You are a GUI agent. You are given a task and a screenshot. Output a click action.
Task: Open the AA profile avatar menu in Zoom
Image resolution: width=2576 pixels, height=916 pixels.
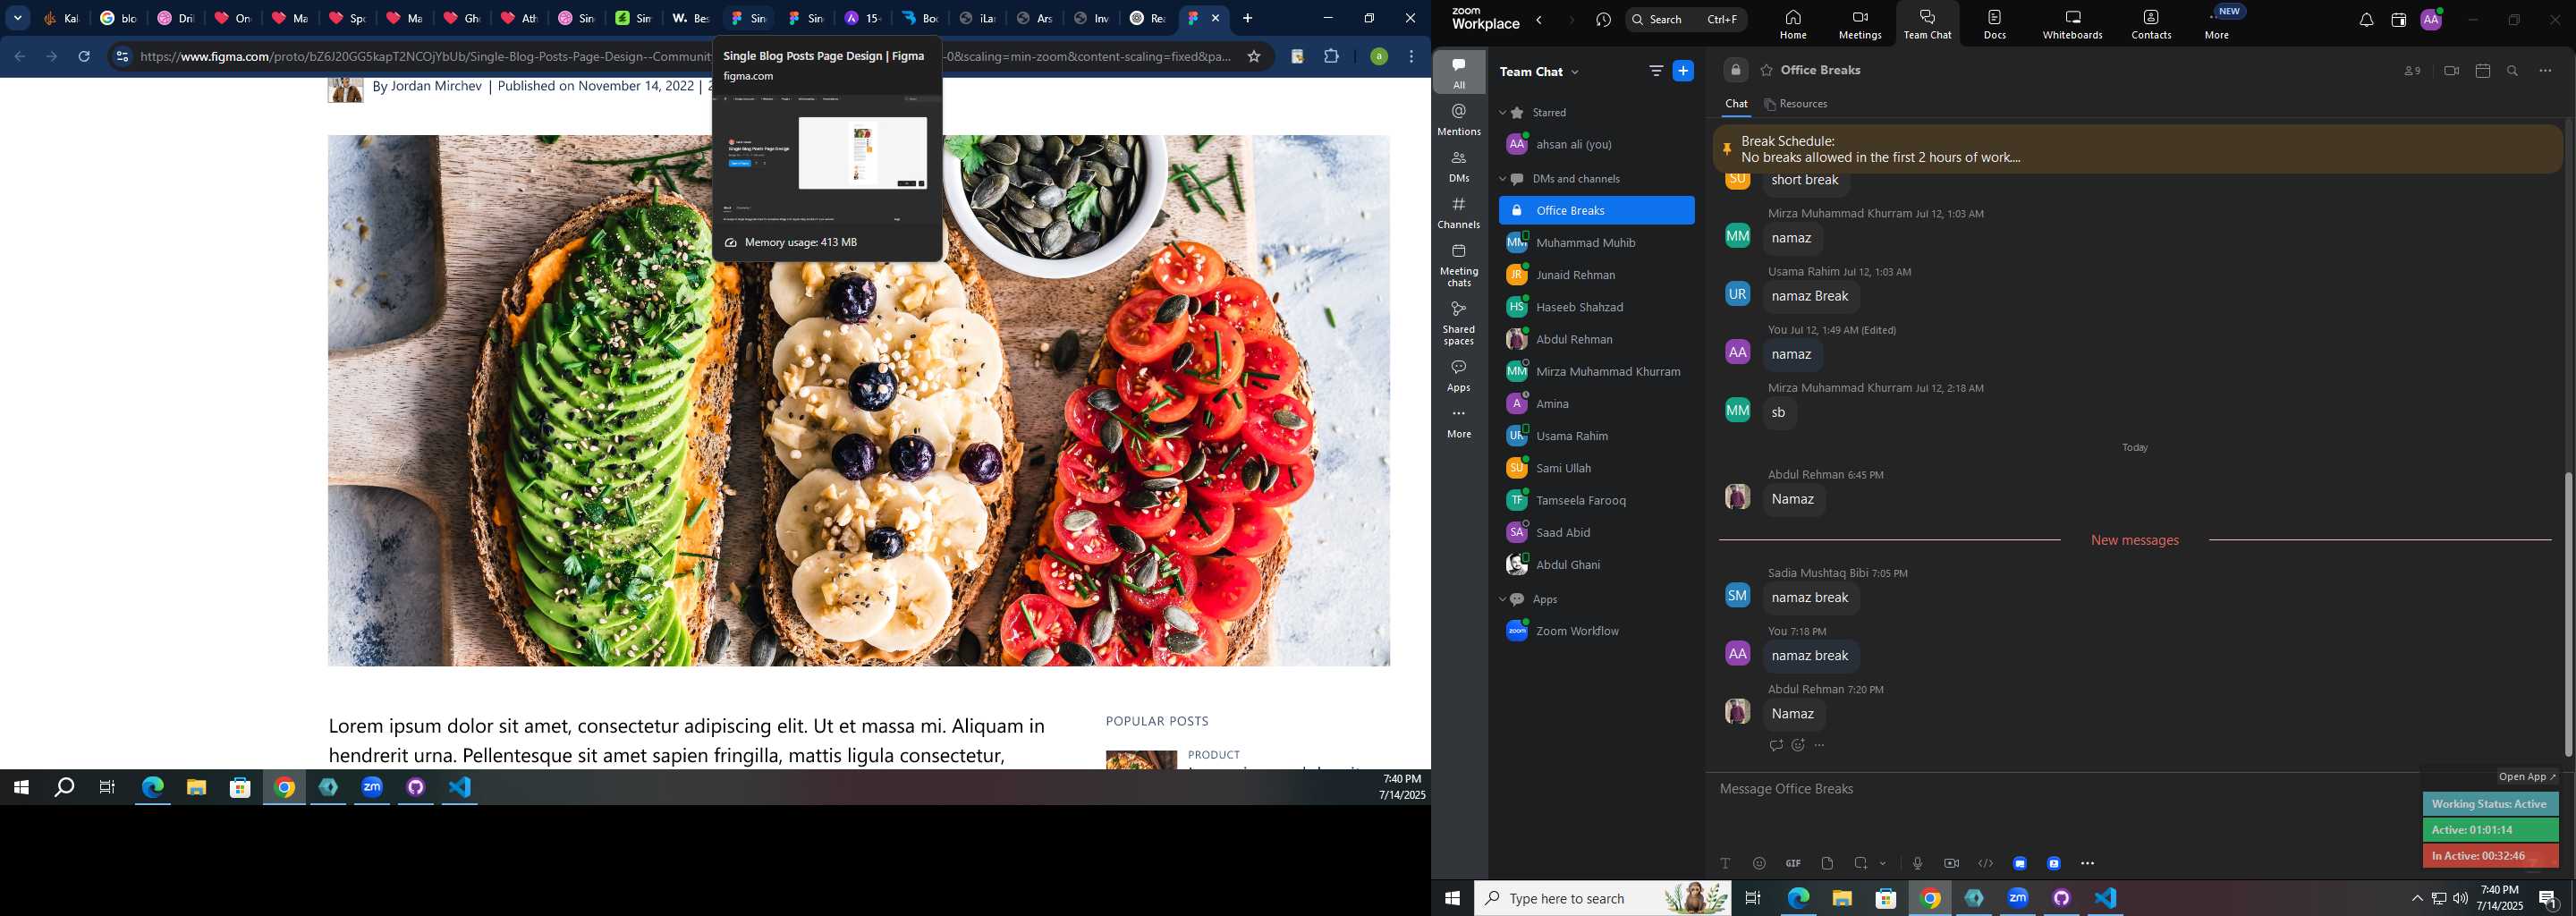pyautogui.click(x=2431, y=19)
